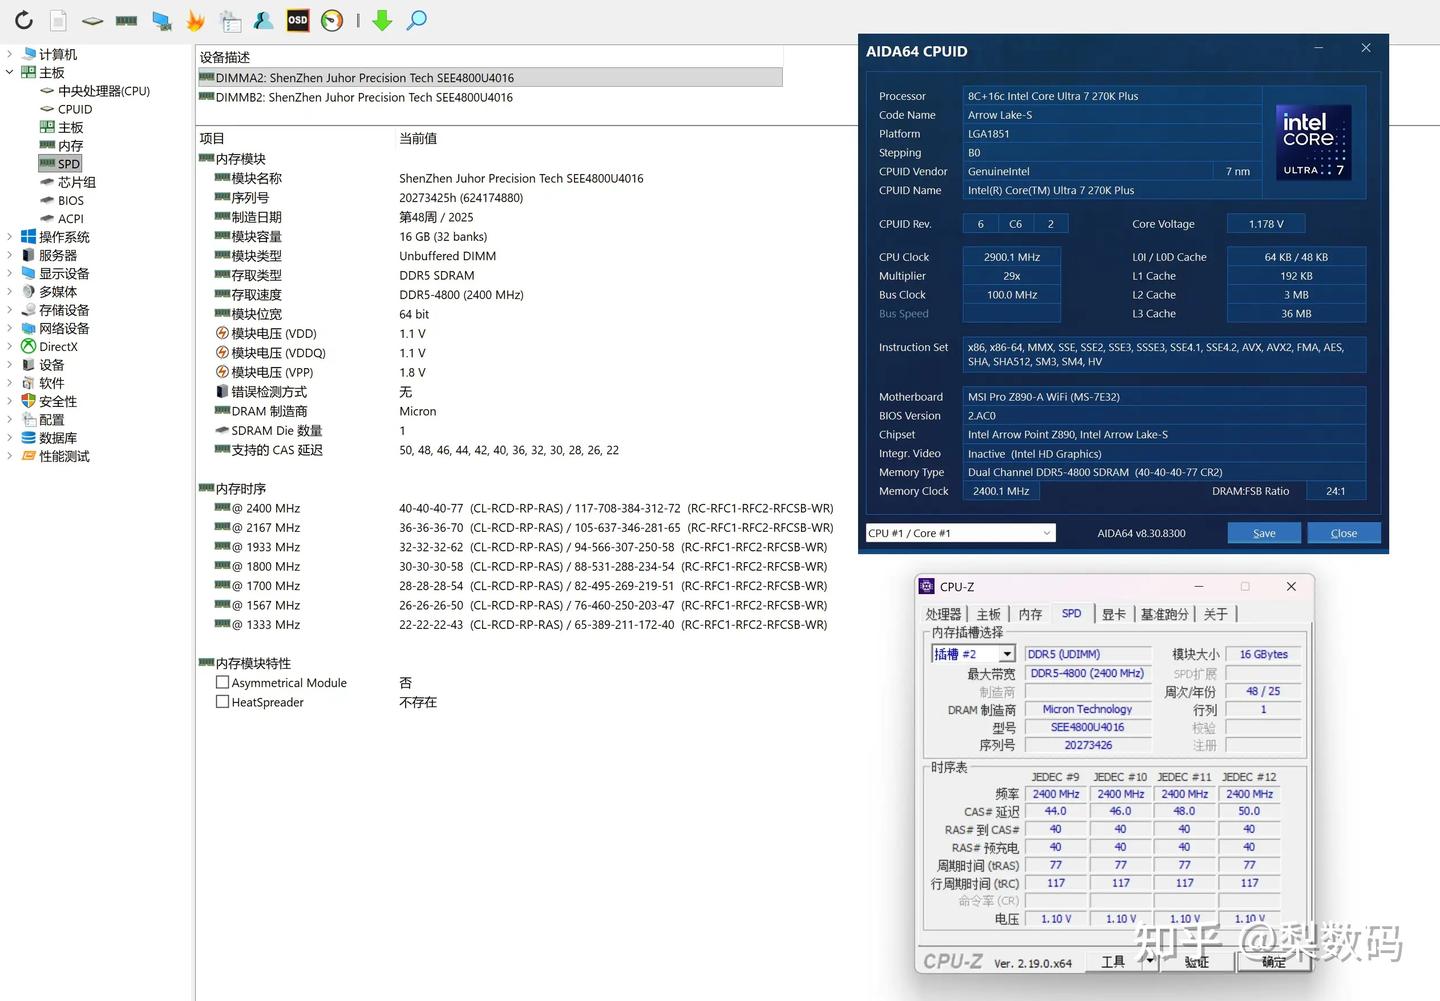The height and width of the screenshot is (1001, 1440).
Task: Expand the 性能测试 tree node
Action: pos(10,456)
